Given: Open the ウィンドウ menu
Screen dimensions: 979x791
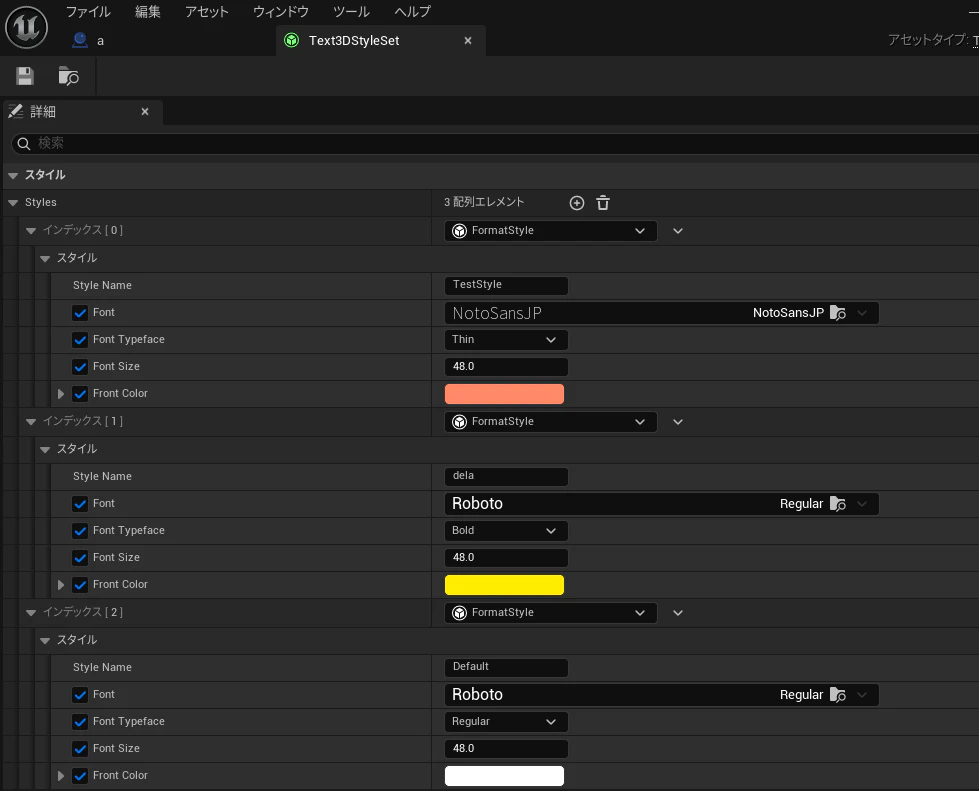Looking at the screenshot, I should [x=281, y=12].
